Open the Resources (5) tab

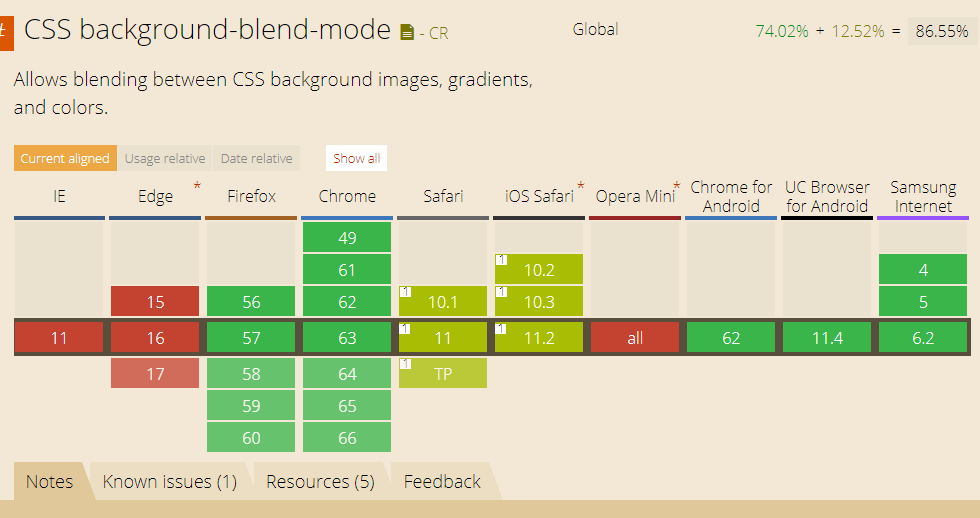[320, 482]
